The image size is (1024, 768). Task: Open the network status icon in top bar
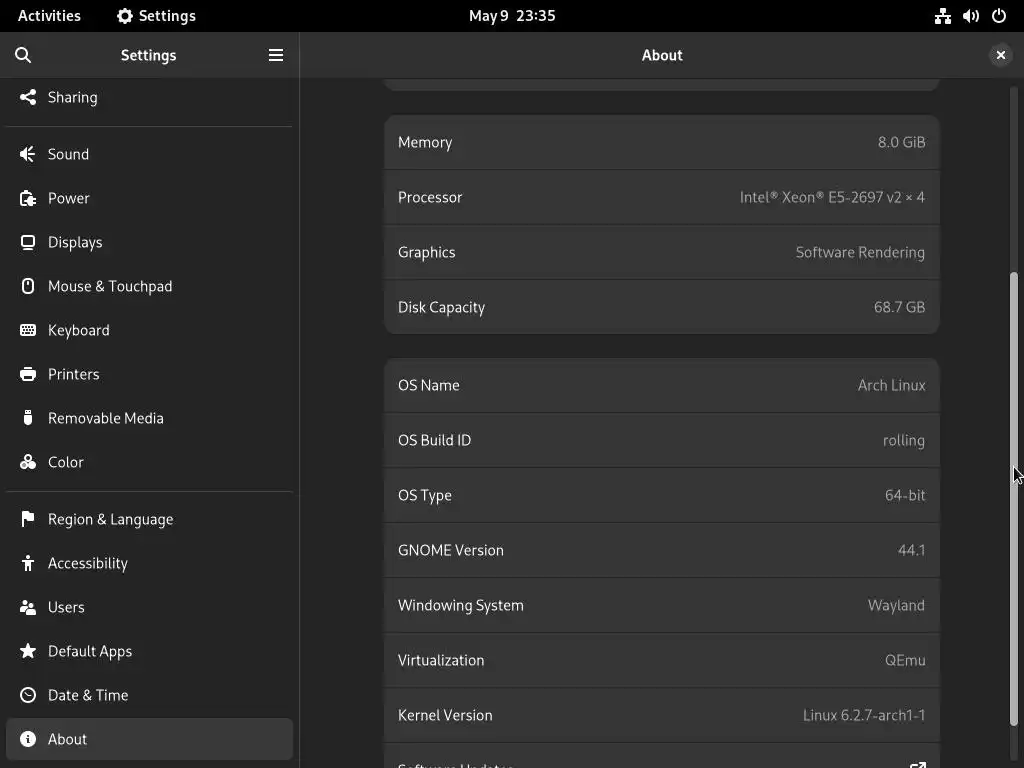tap(942, 16)
